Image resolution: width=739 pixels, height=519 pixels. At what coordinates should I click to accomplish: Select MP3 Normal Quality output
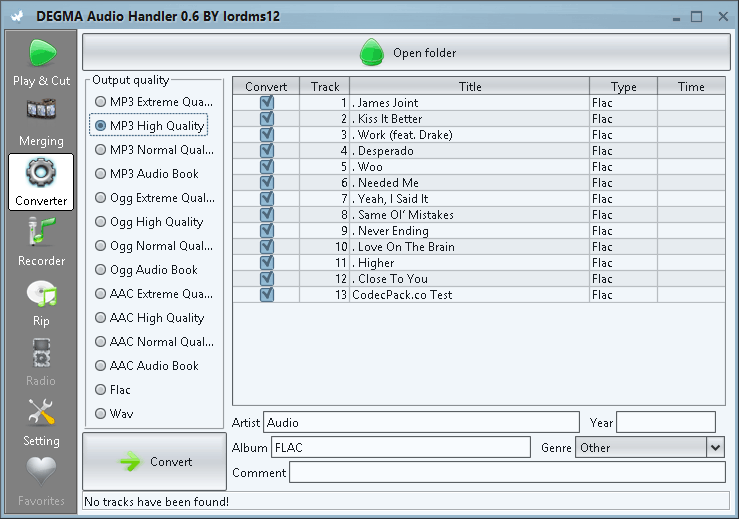[x=154, y=150]
